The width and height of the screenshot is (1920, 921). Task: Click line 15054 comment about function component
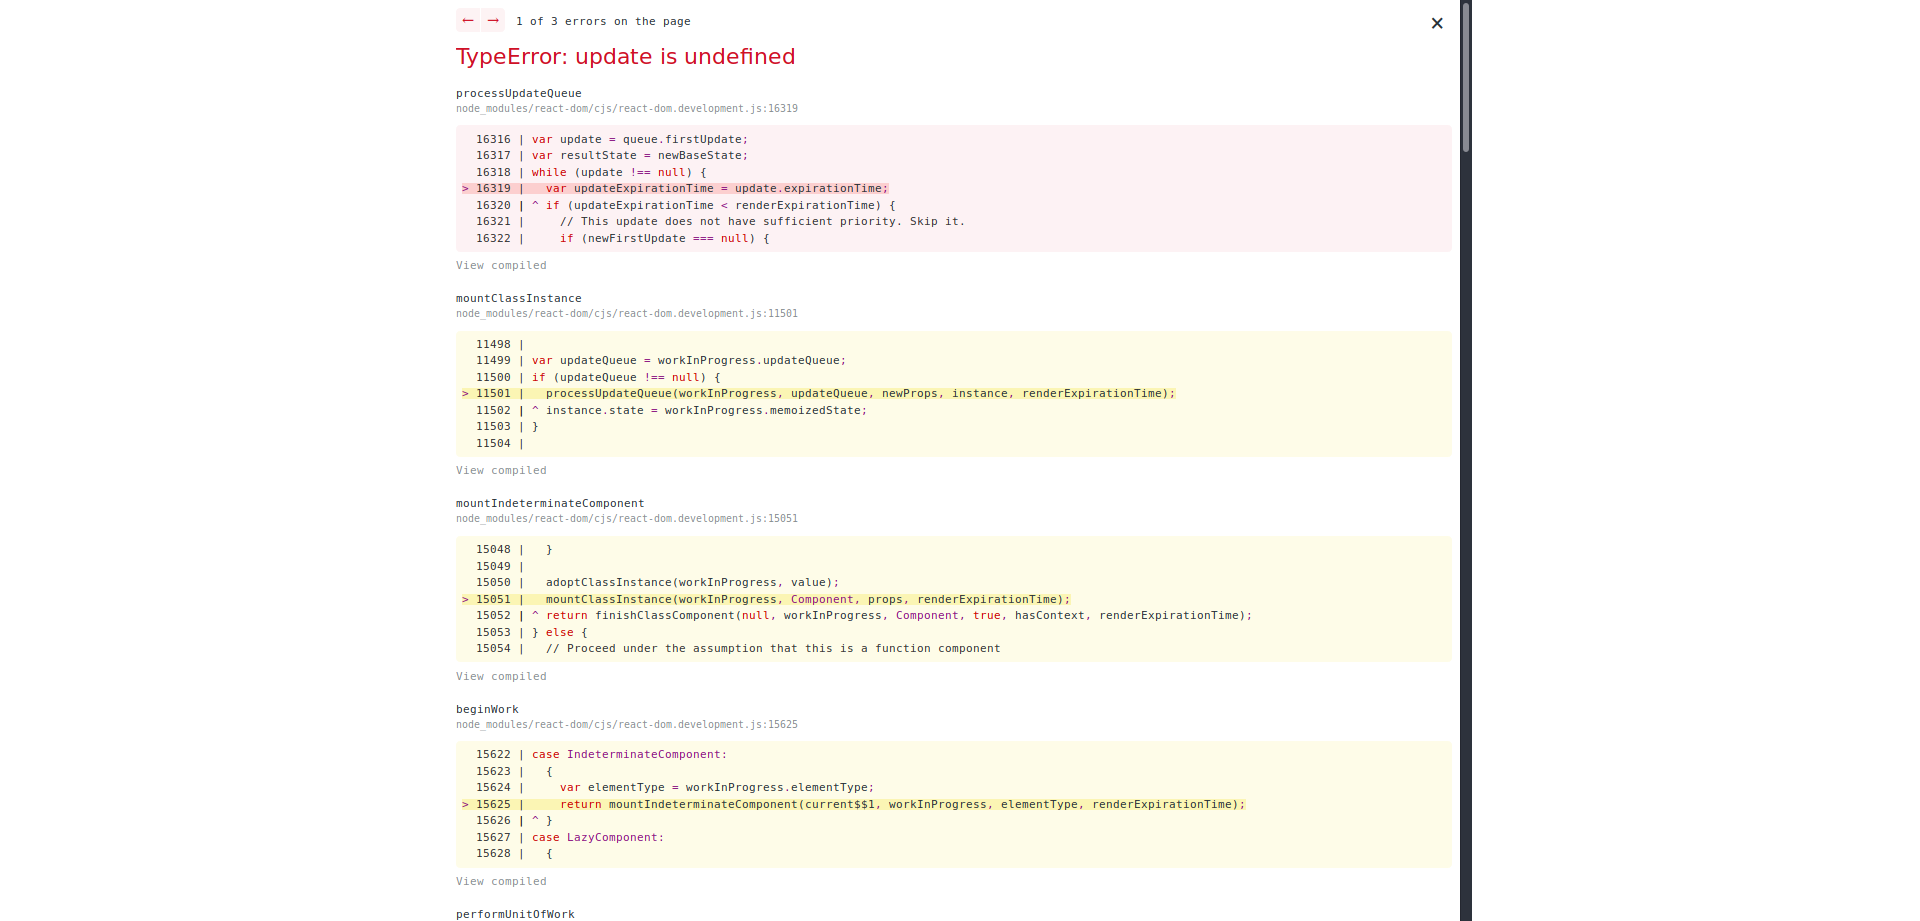pos(738,649)
